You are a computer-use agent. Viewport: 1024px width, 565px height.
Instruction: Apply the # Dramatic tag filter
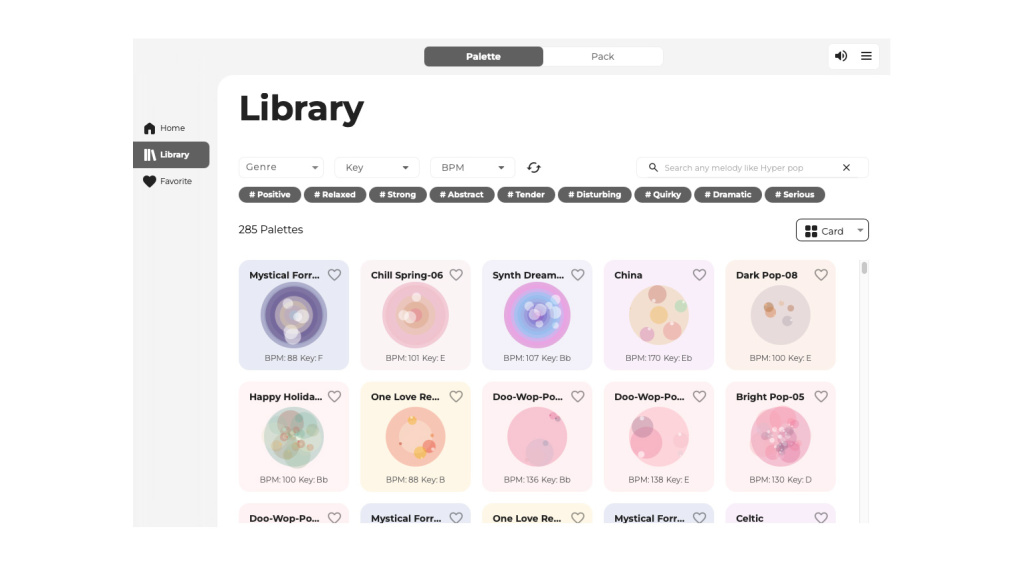[x=727, y=195]
